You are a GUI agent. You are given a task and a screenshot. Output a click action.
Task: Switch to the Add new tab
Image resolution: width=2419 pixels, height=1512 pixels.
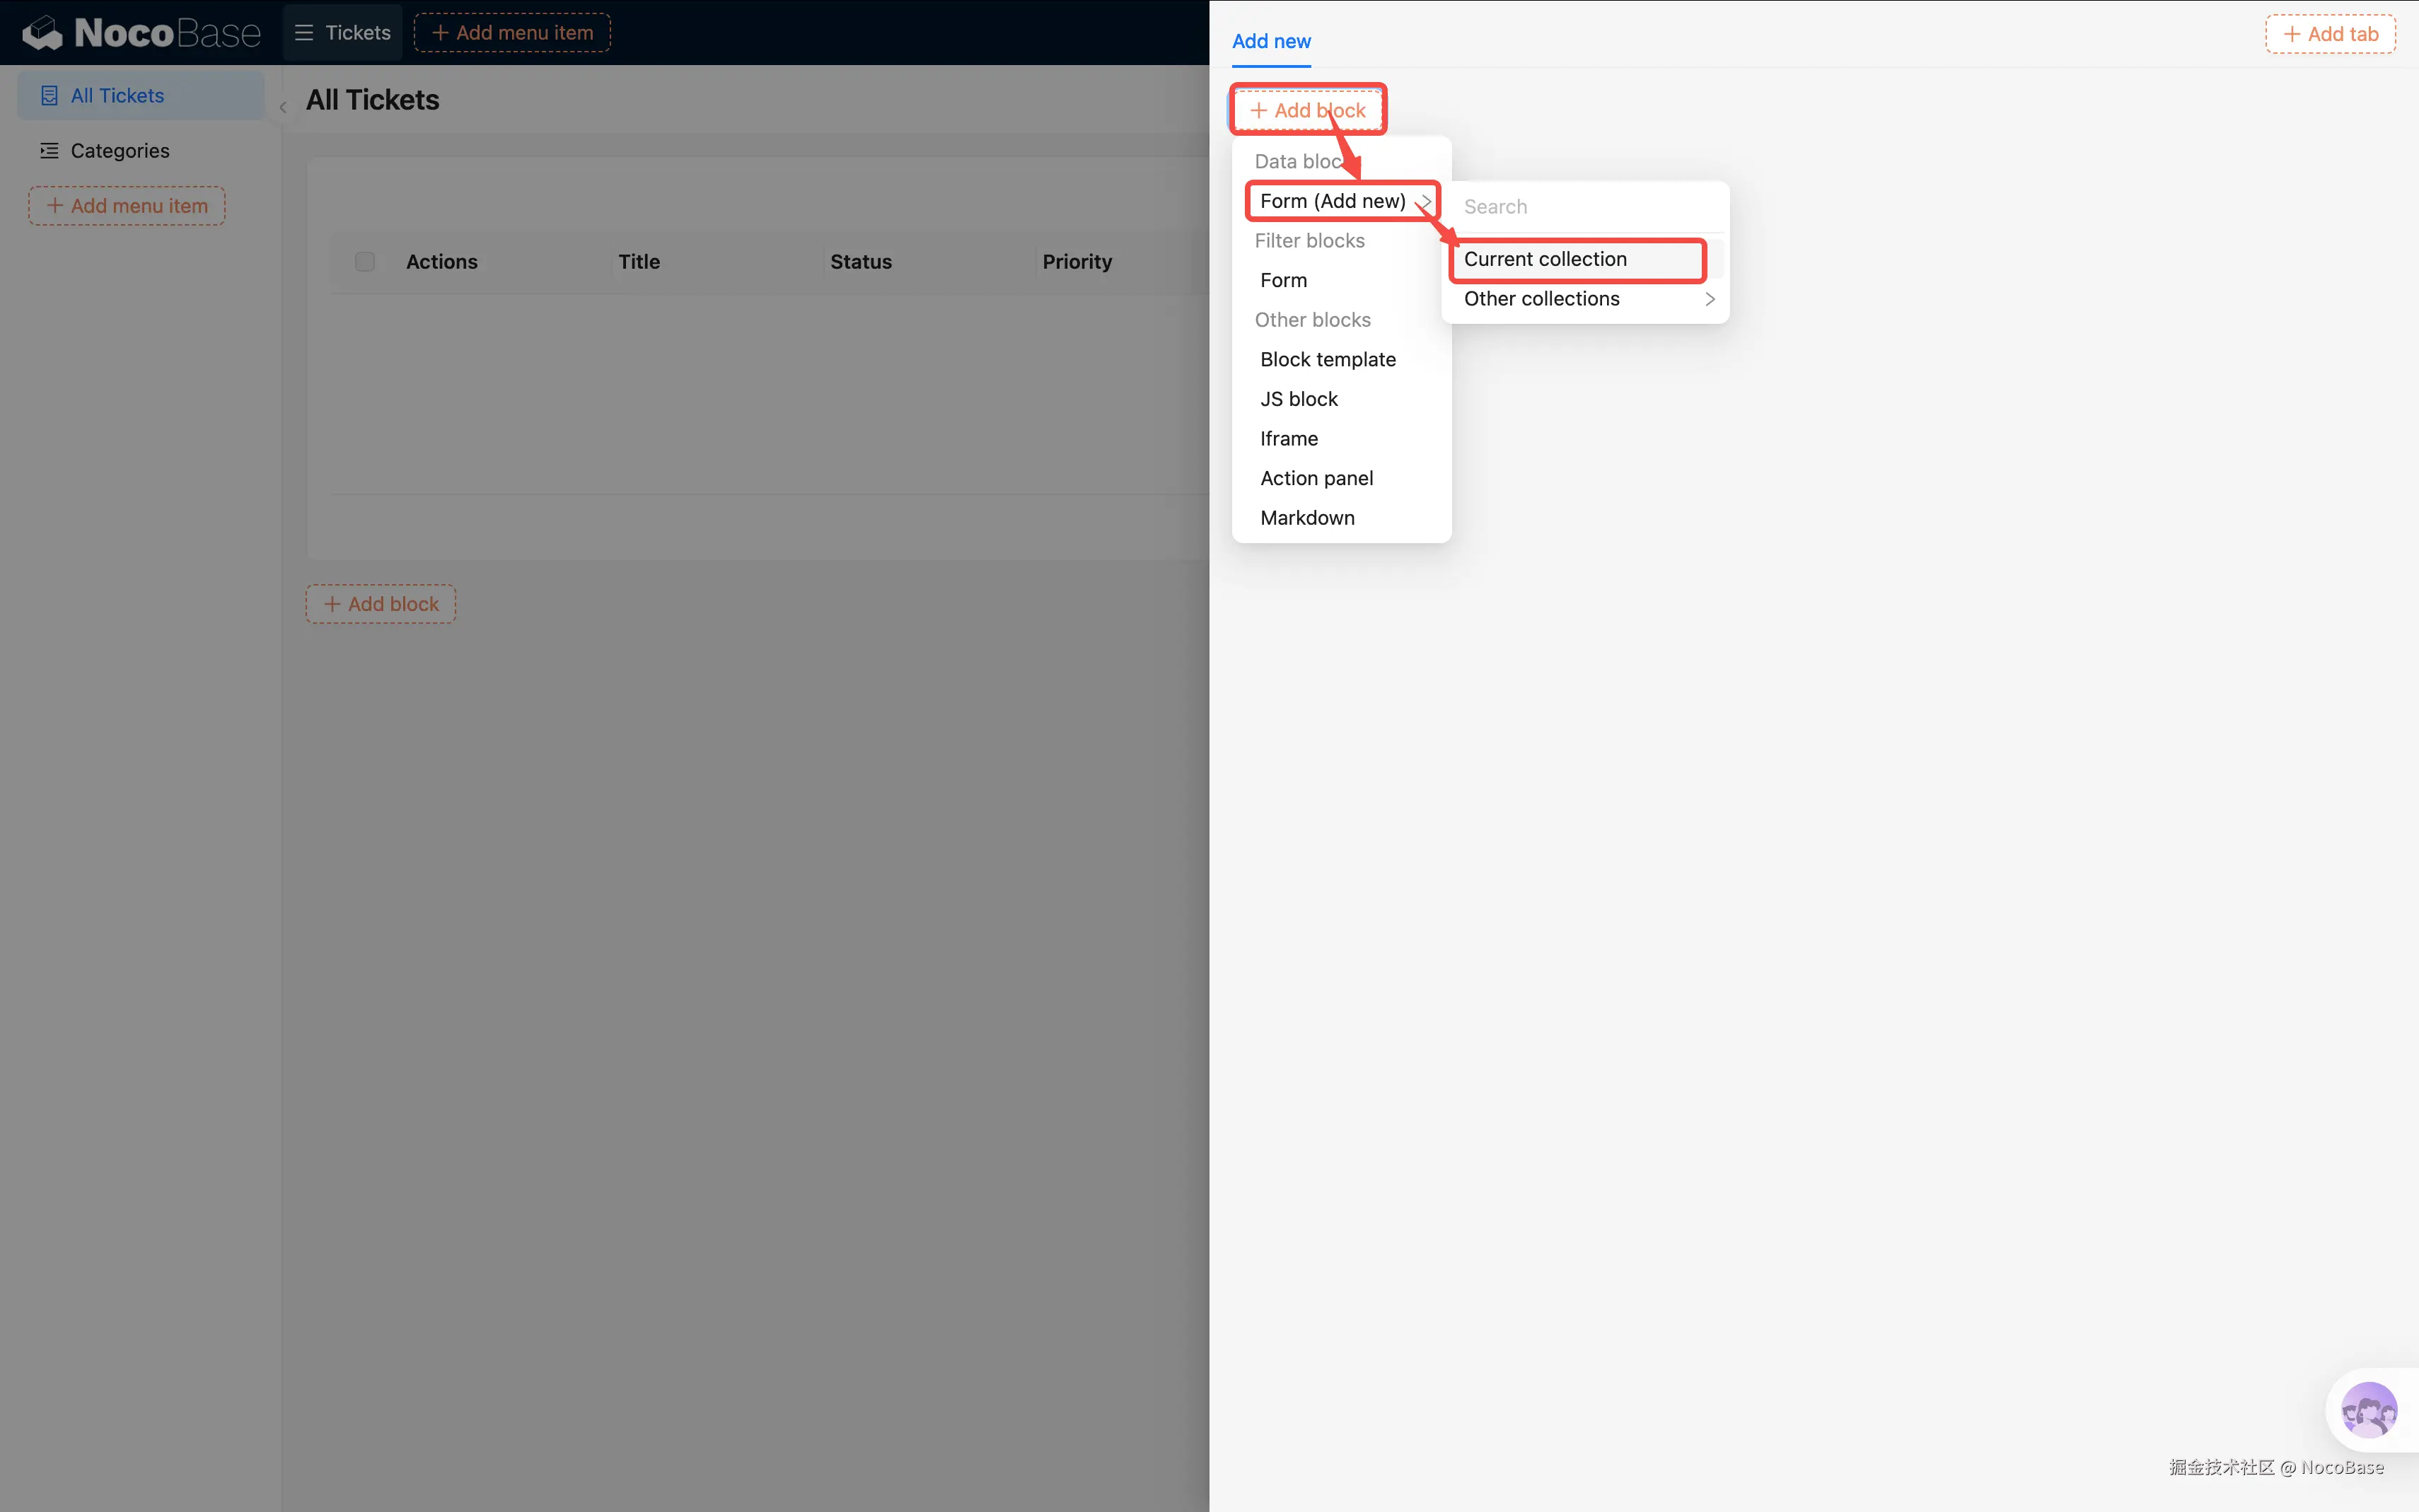(1271, 41)
